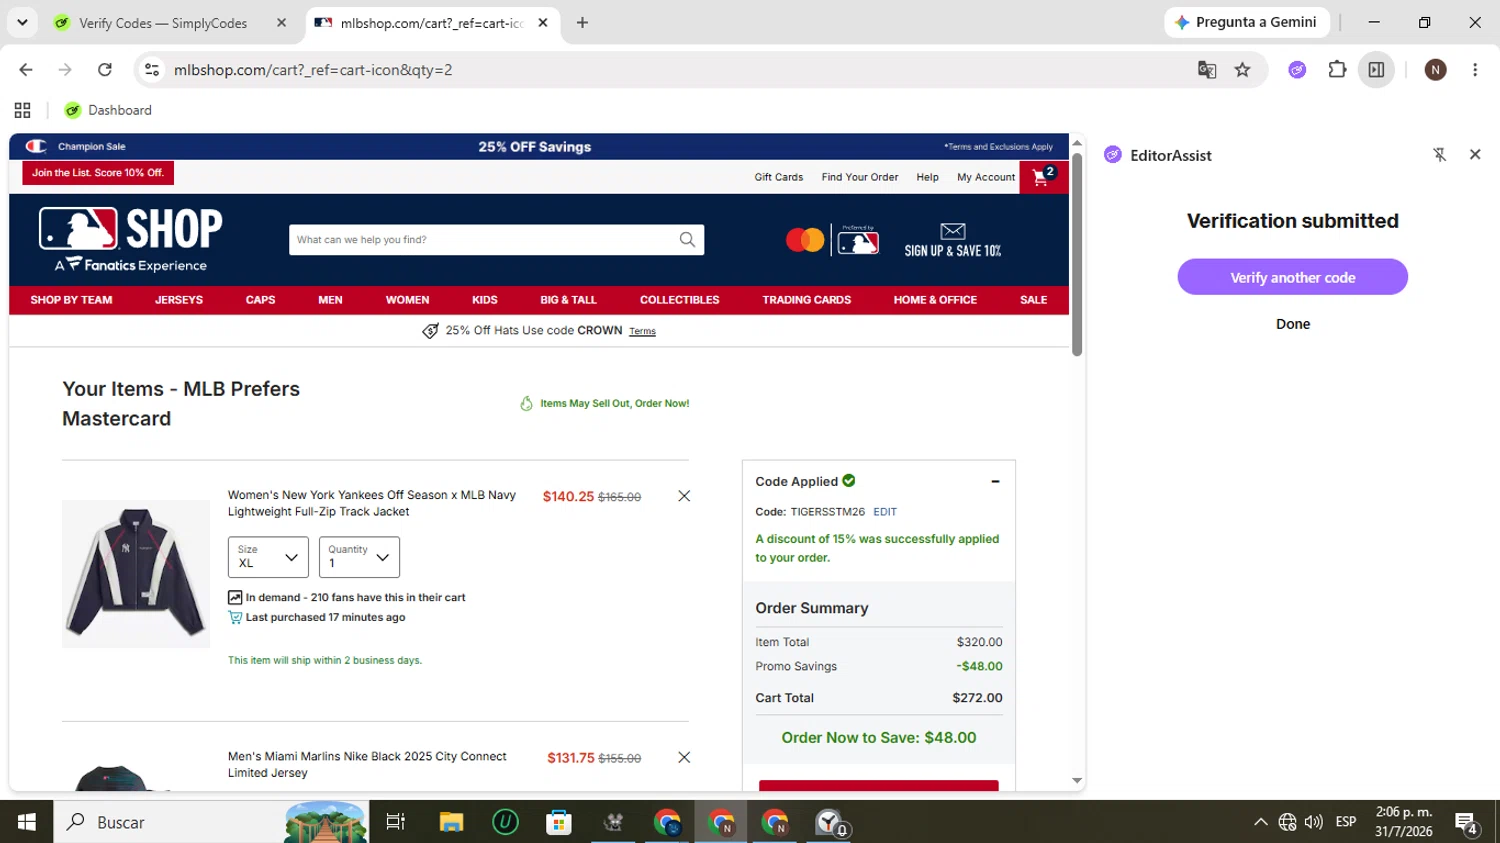Open the Dashboard bookmark
Viewport: 1500px width, 843px height.
click(108, 110)
